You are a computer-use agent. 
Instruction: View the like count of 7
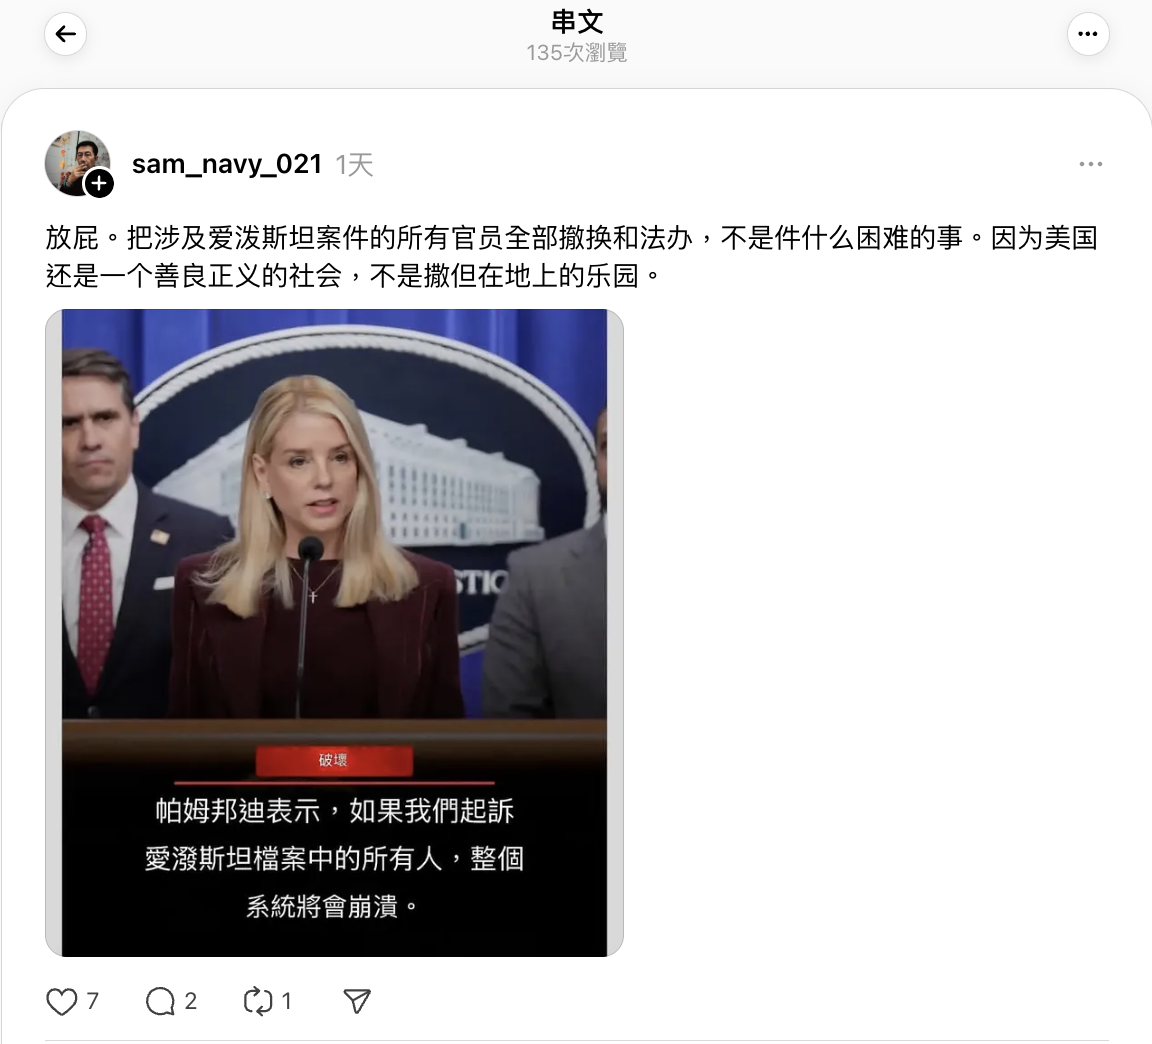(93, 1001)
